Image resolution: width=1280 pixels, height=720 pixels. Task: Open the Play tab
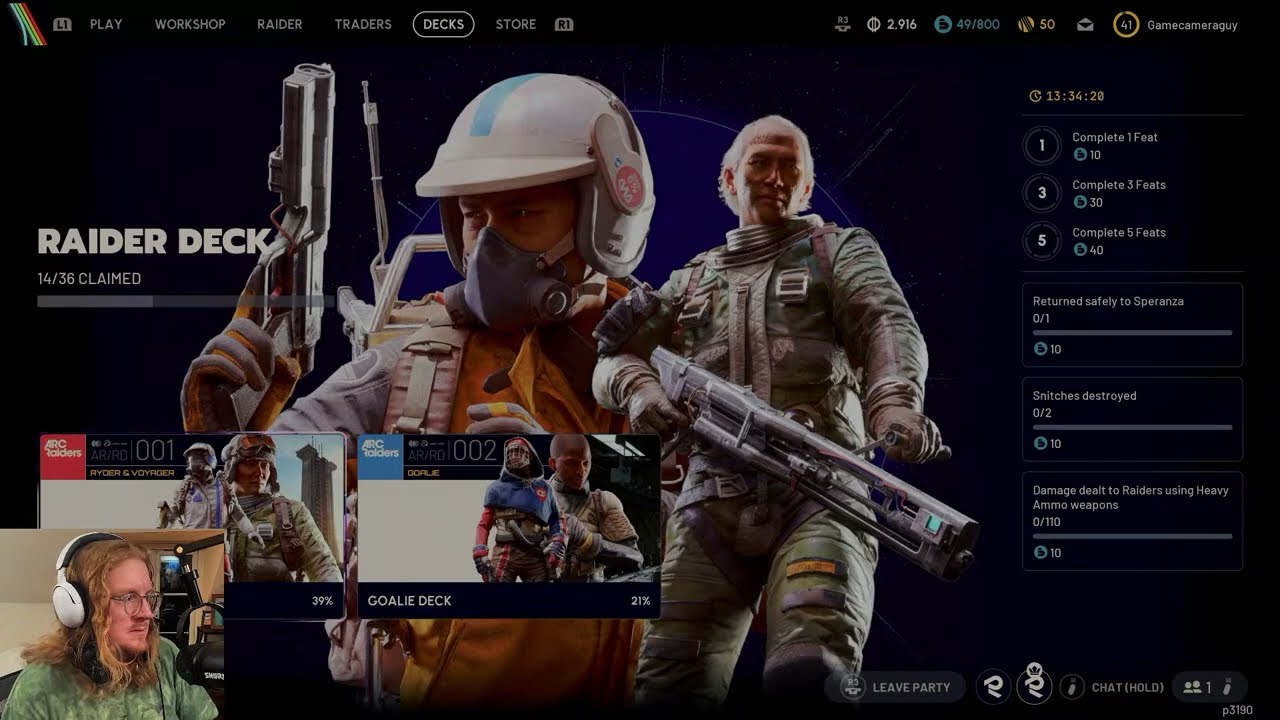click(106, 24)
